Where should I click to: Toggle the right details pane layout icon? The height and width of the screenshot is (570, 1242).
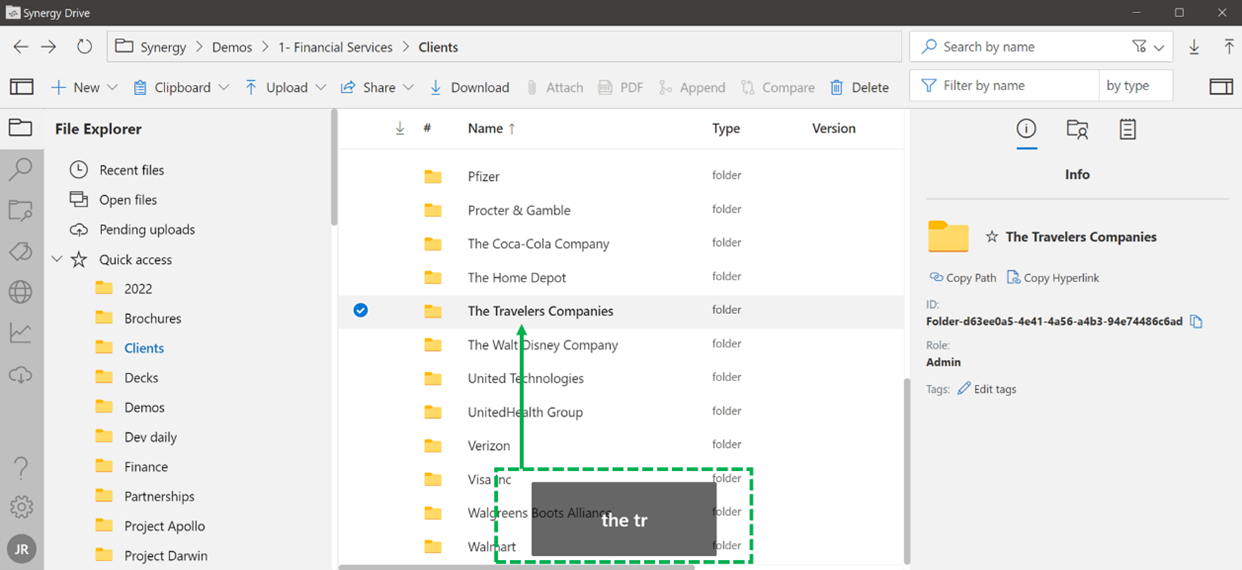(x=1221, y=87)
